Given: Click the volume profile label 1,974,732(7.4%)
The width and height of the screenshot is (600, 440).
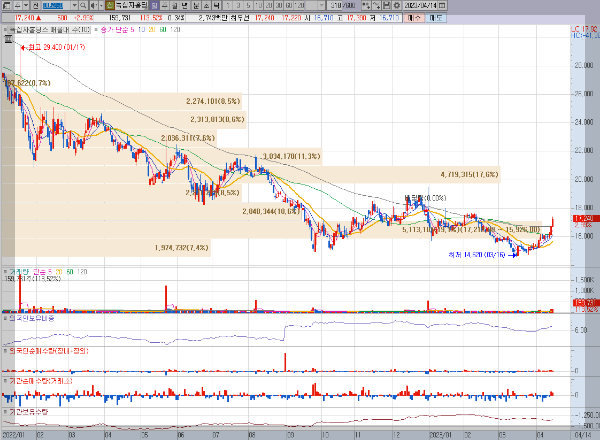Looking at the screenshot, I should point(182,248).
